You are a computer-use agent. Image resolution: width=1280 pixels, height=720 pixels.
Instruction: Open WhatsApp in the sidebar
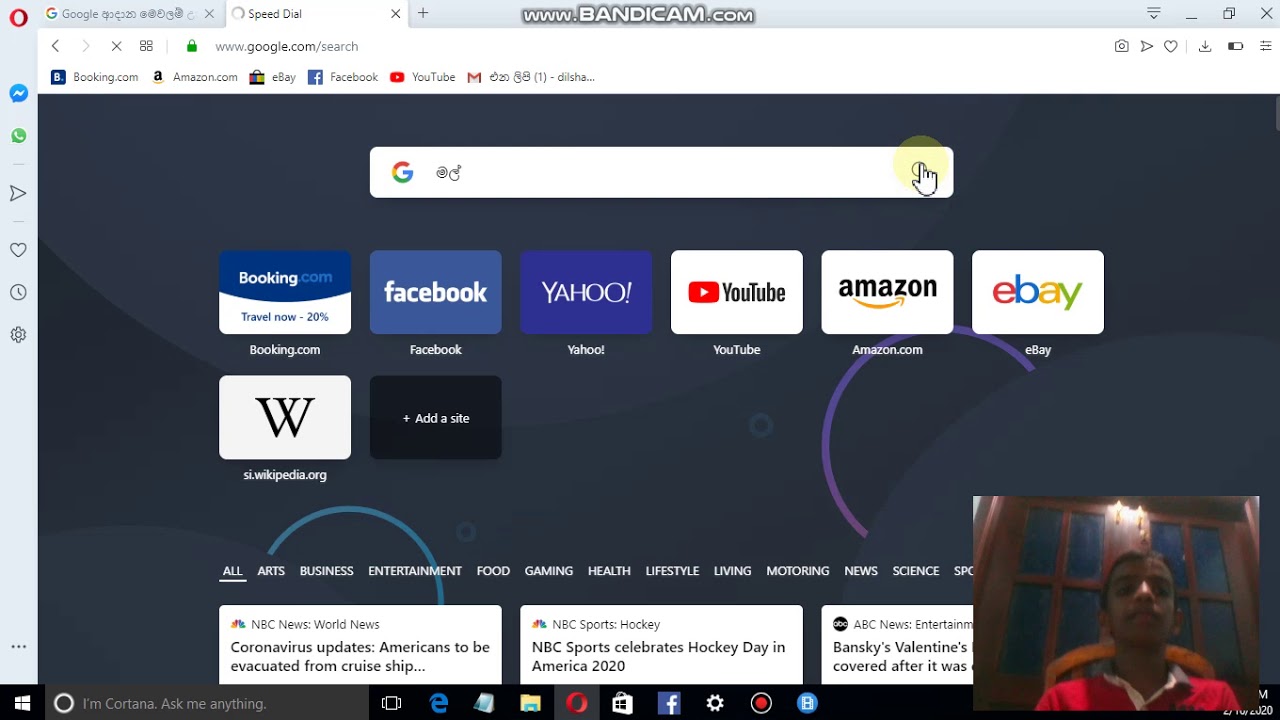point(18,136)
